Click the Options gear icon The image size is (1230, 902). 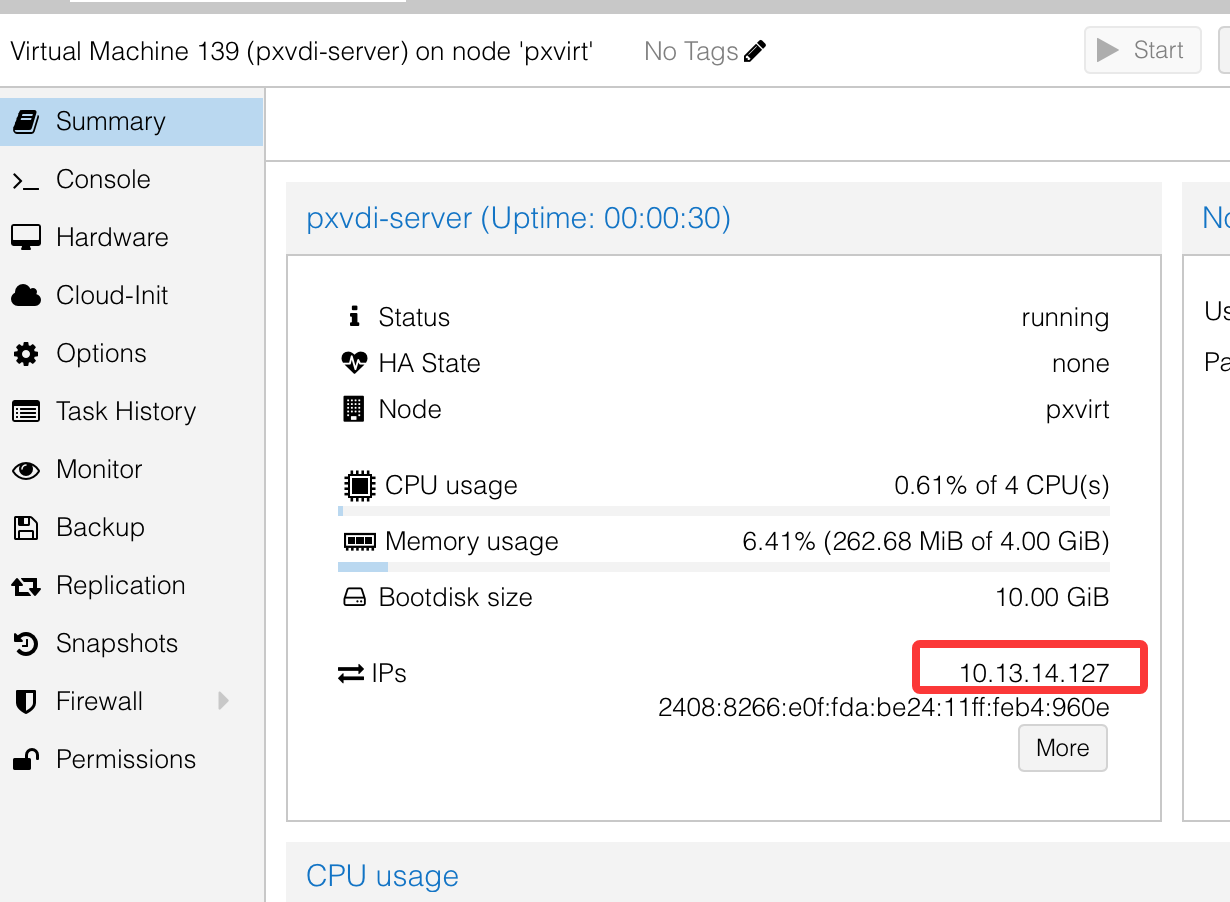coord(26,354)
